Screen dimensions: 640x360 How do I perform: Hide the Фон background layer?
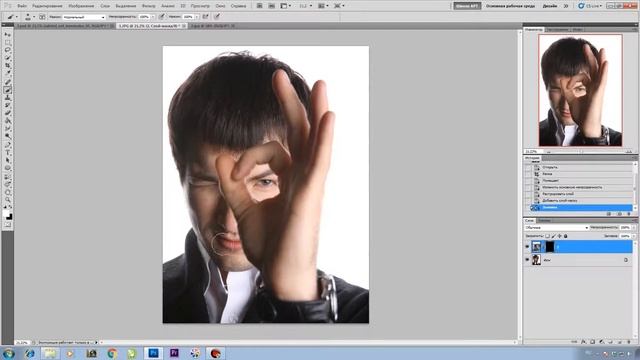pos(527,260)
